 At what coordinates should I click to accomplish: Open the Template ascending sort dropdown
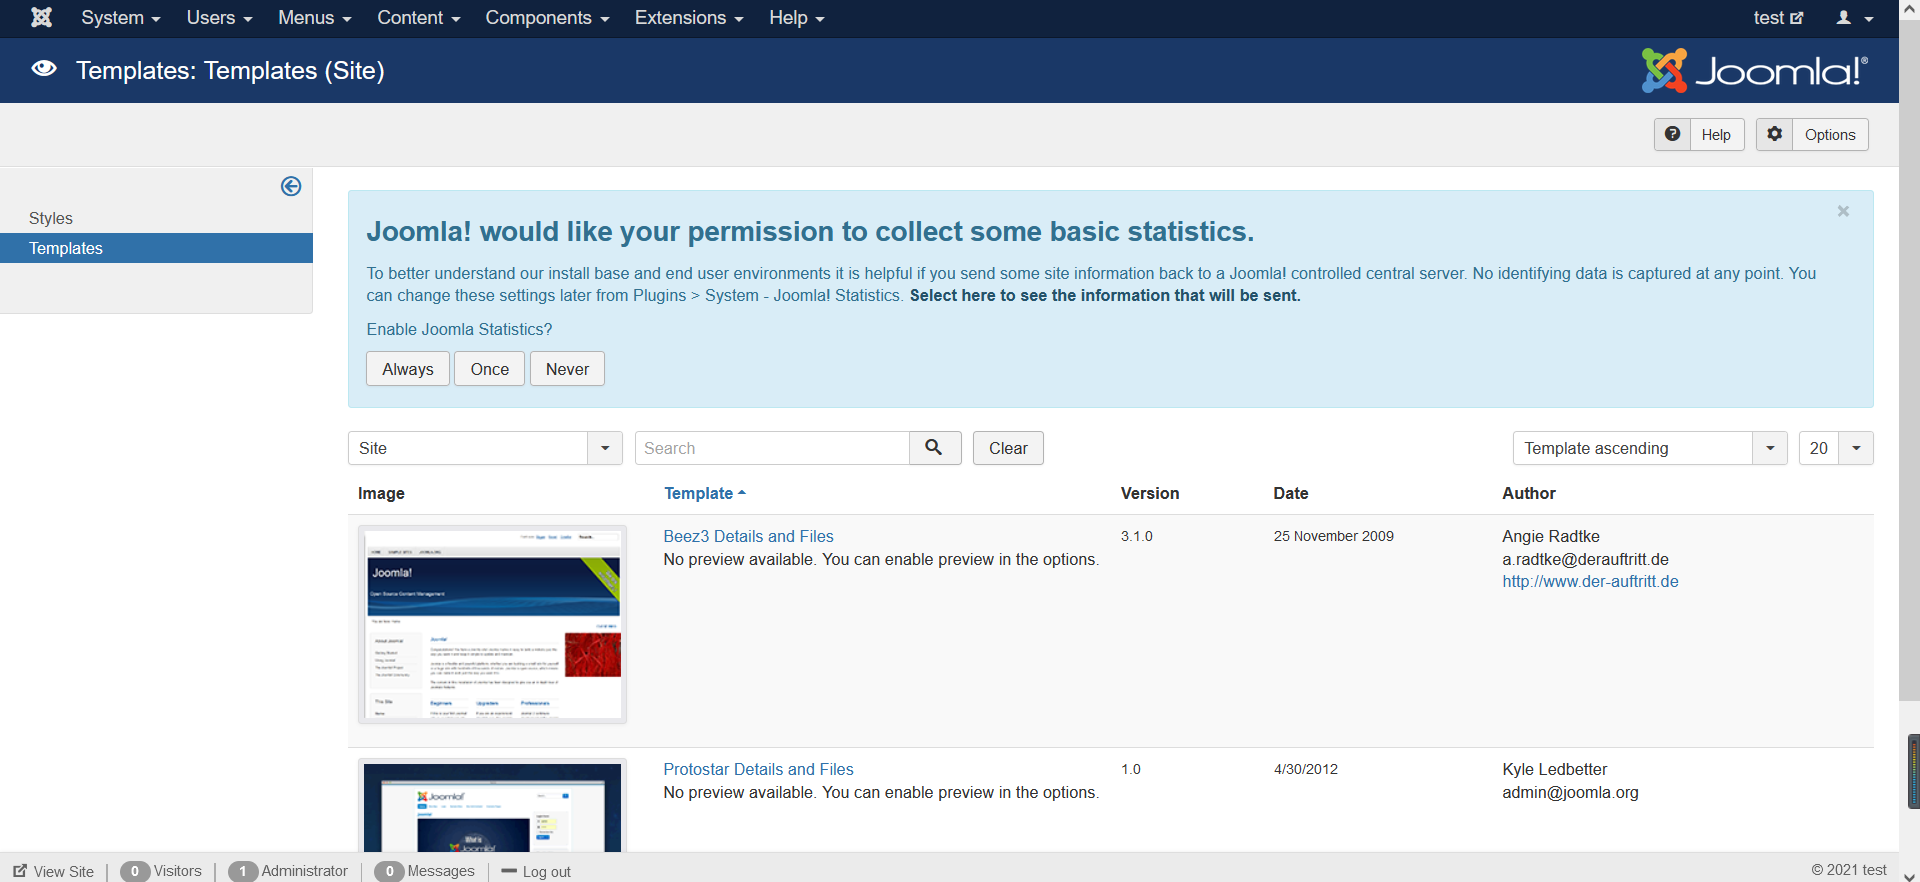(1650, 448)
